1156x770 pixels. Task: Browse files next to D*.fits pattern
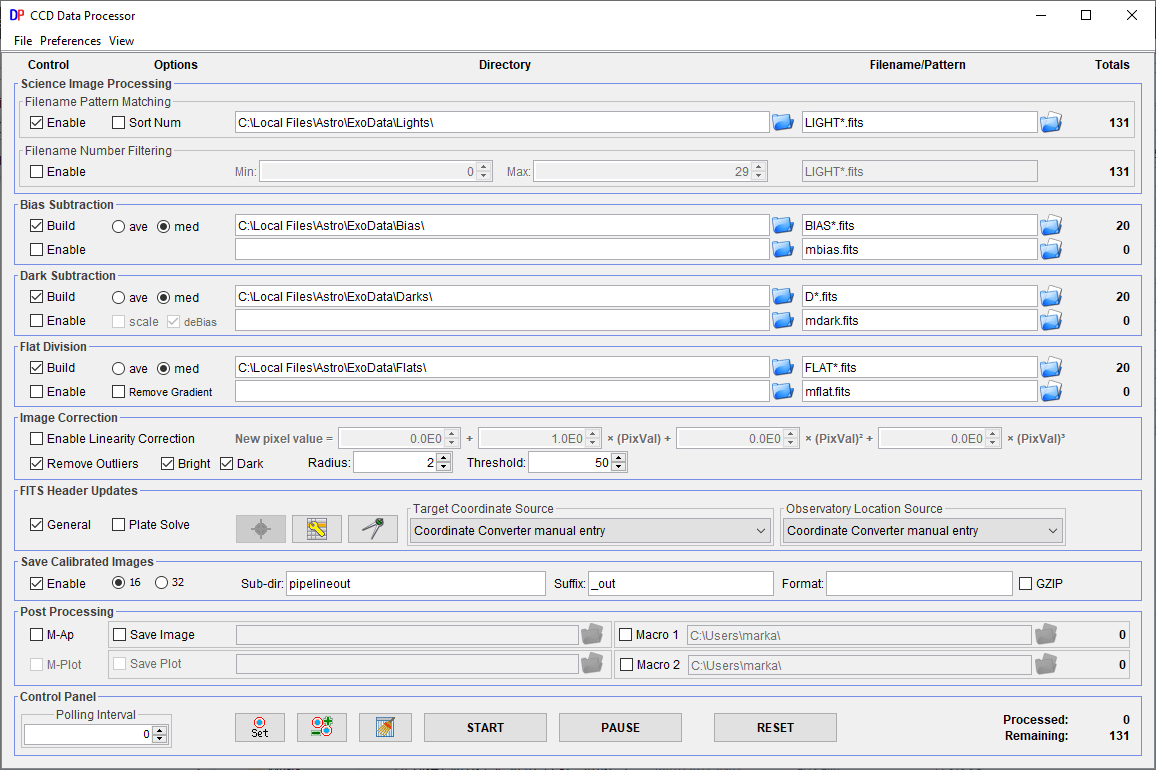pyautogui.click(x=1051, y=296)
